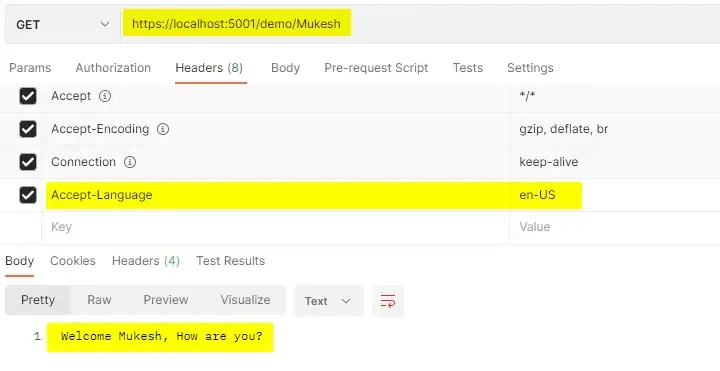Switch to Raw response view

99,300
